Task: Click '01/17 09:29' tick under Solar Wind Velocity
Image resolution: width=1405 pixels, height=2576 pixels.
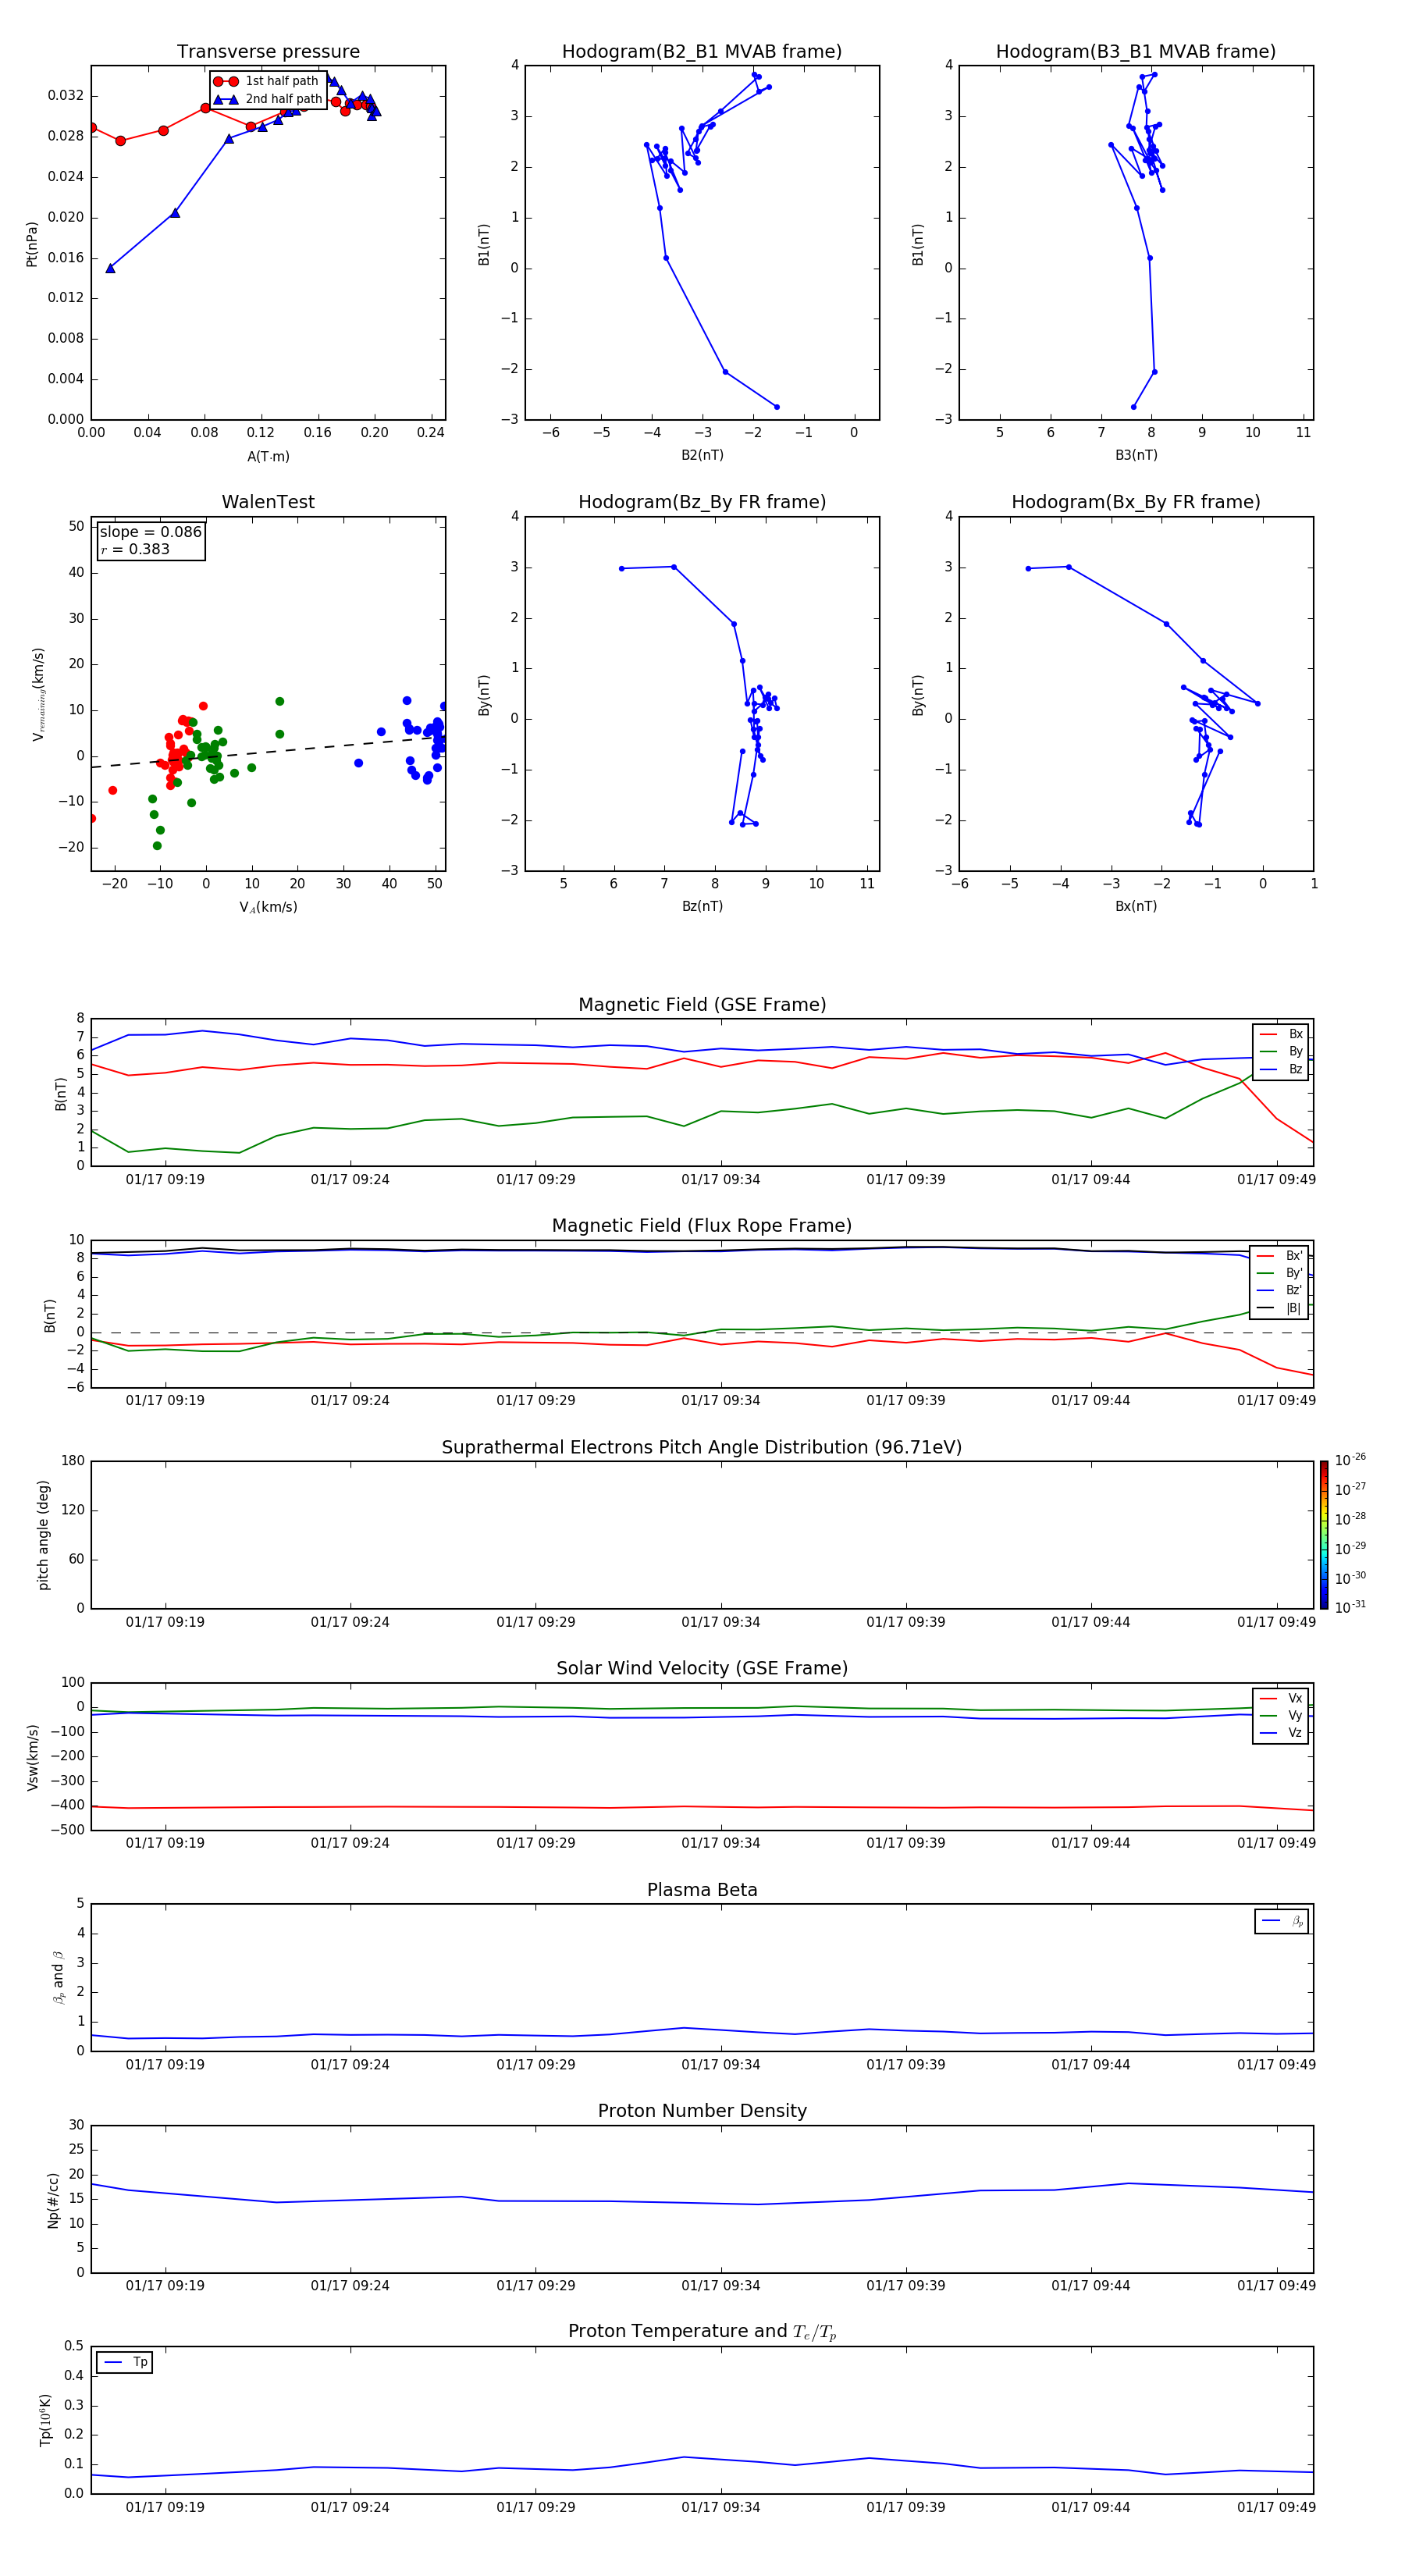Action: (535, 1843)
